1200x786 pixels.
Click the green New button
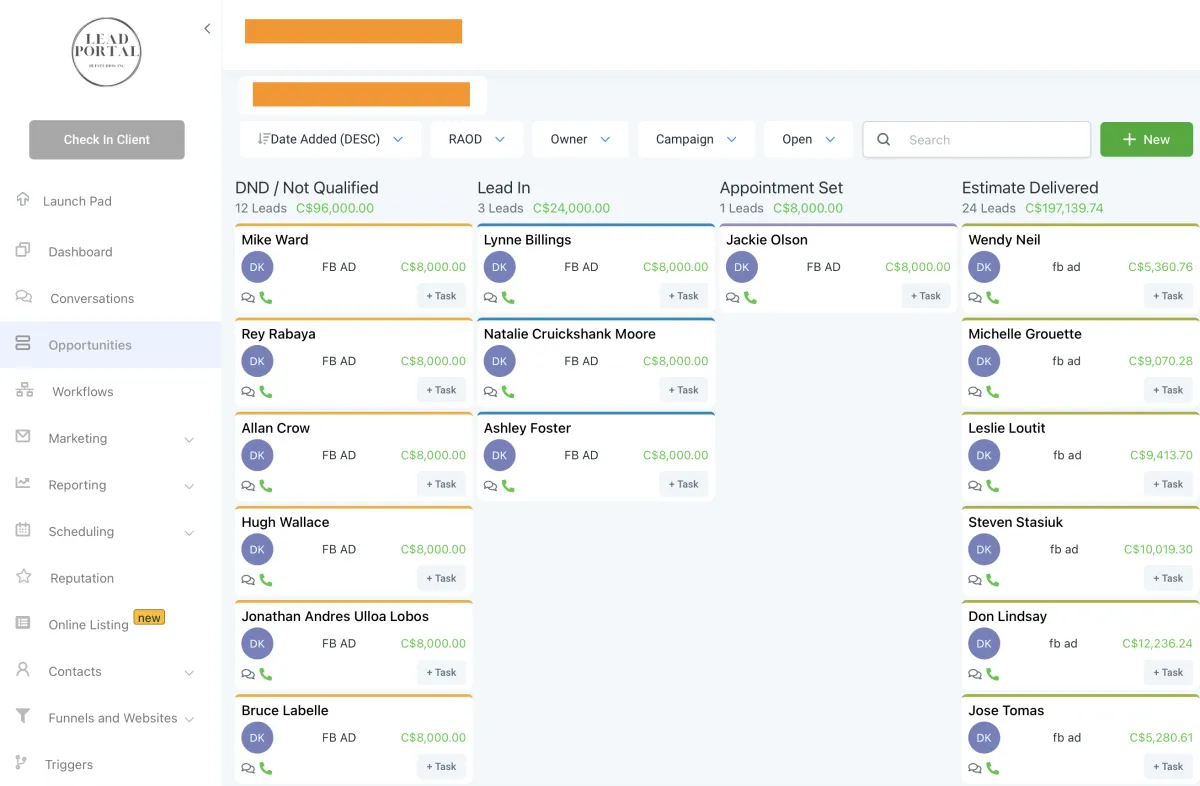[x=1146, y=139]
